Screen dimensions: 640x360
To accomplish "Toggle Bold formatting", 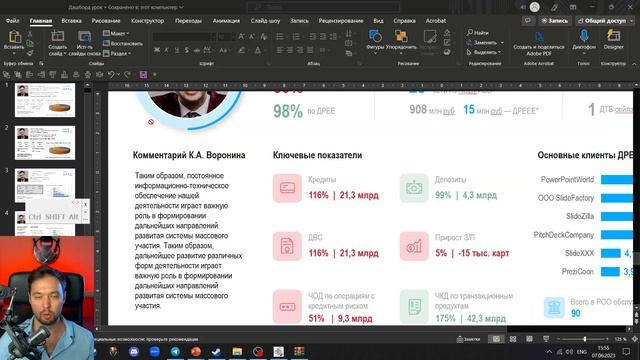I will [157, 50].
